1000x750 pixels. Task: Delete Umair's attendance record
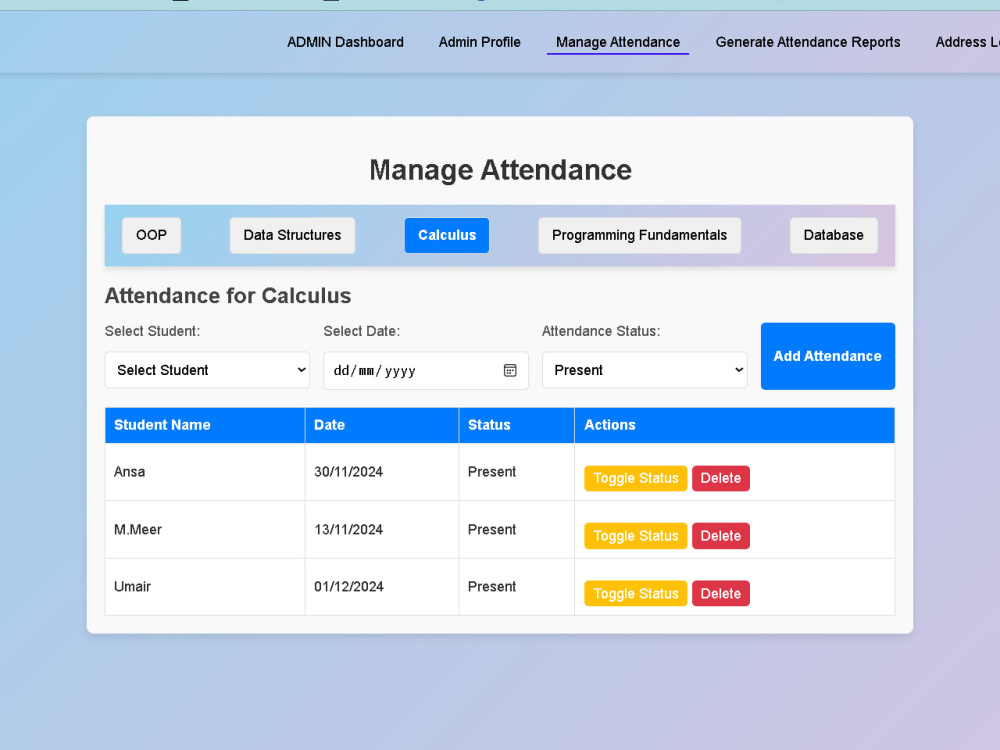pyautogui.click(x=721, y=593)
